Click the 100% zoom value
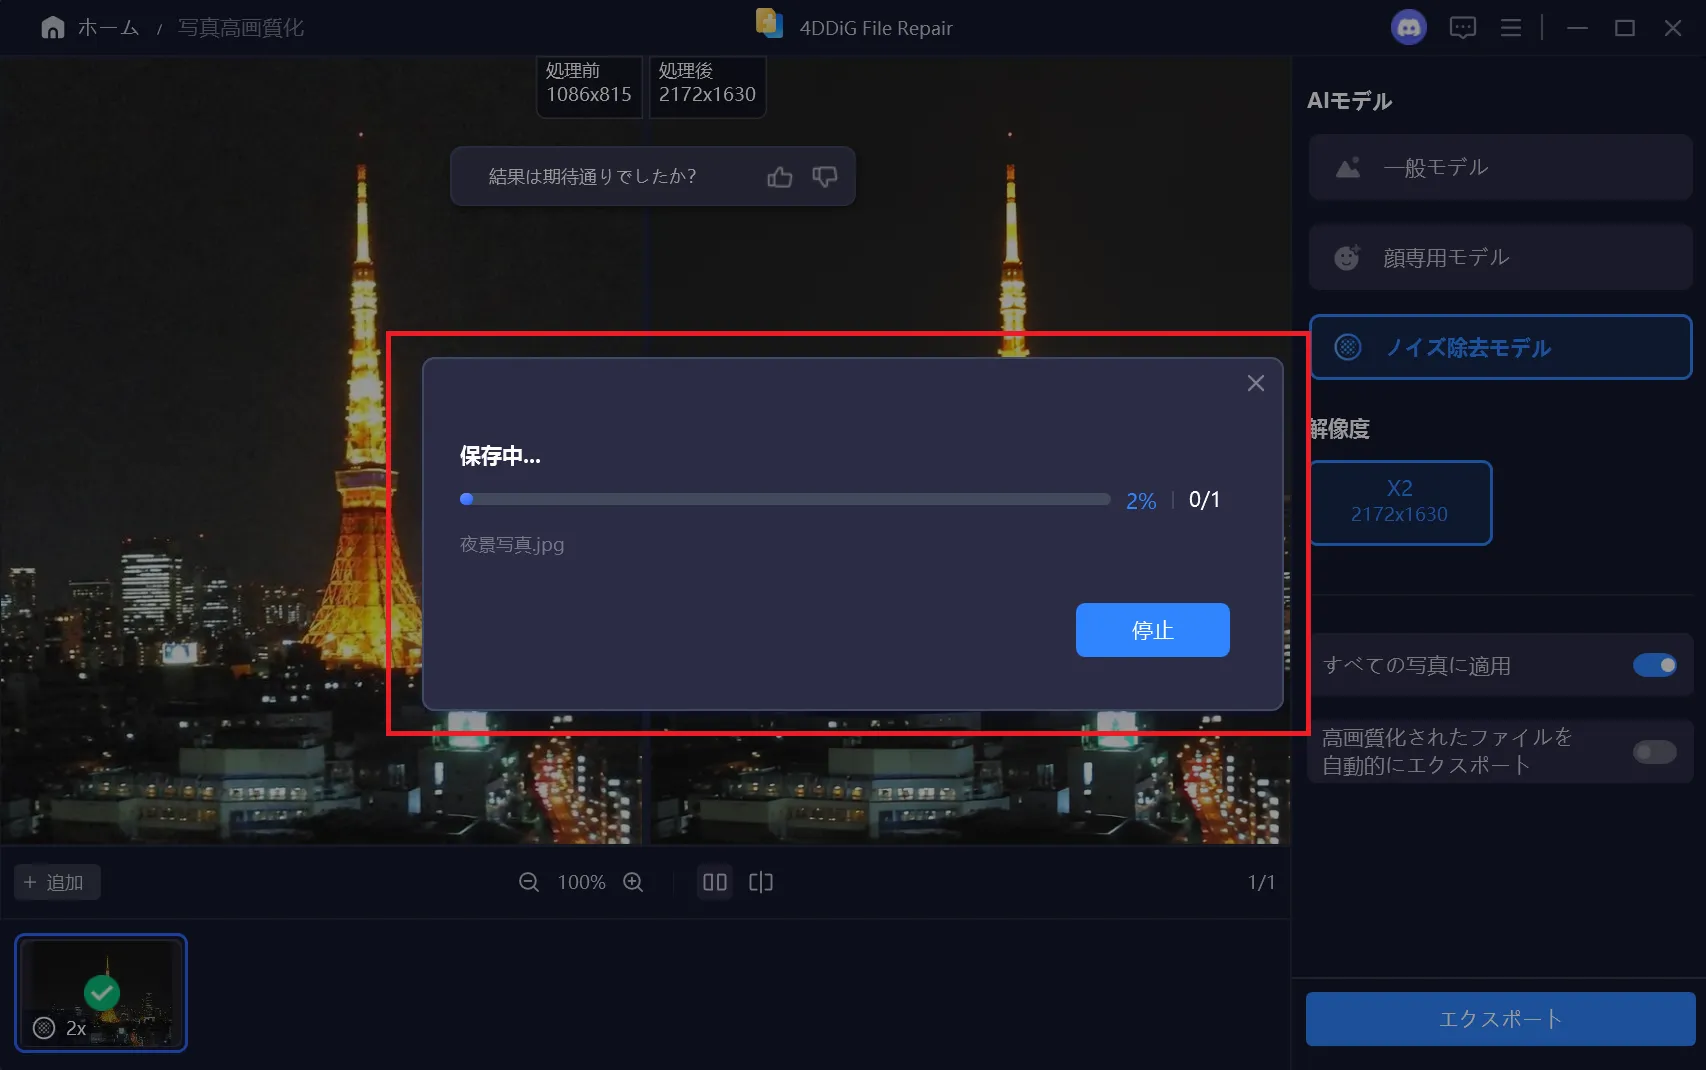1706x1070 pixels. coord(581,882)
